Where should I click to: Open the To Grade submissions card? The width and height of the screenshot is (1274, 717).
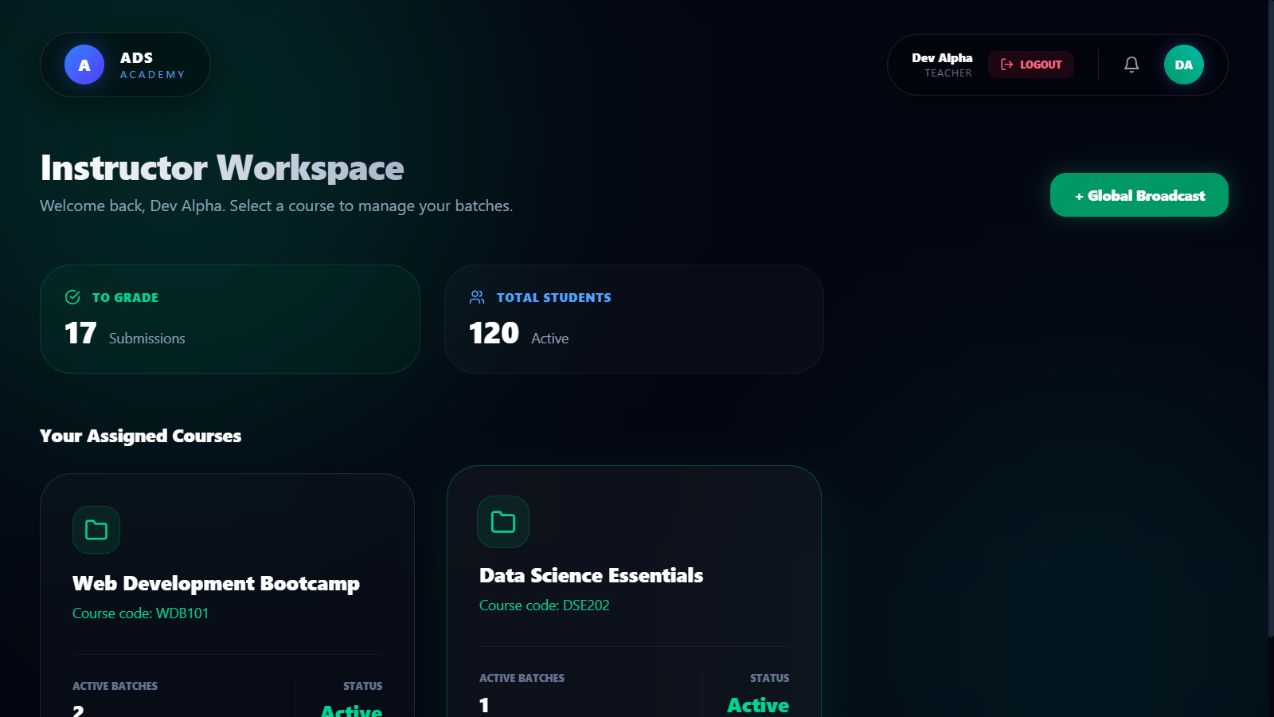pos(230,319)
